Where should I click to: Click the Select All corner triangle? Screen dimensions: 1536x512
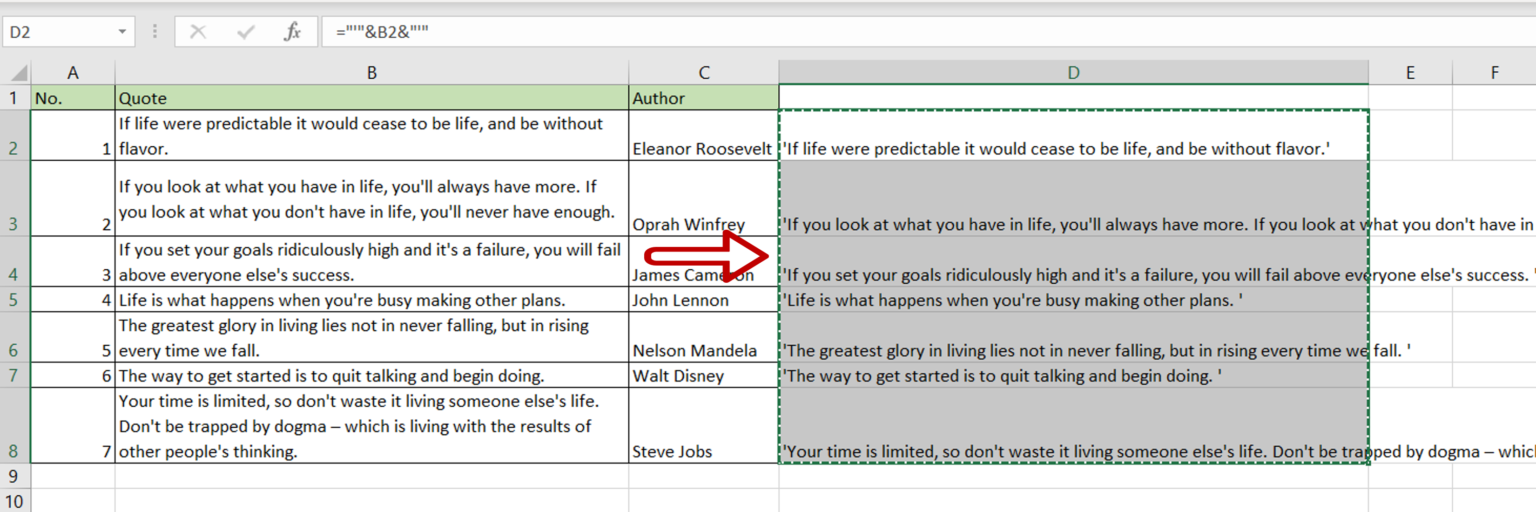coord(16,73)
